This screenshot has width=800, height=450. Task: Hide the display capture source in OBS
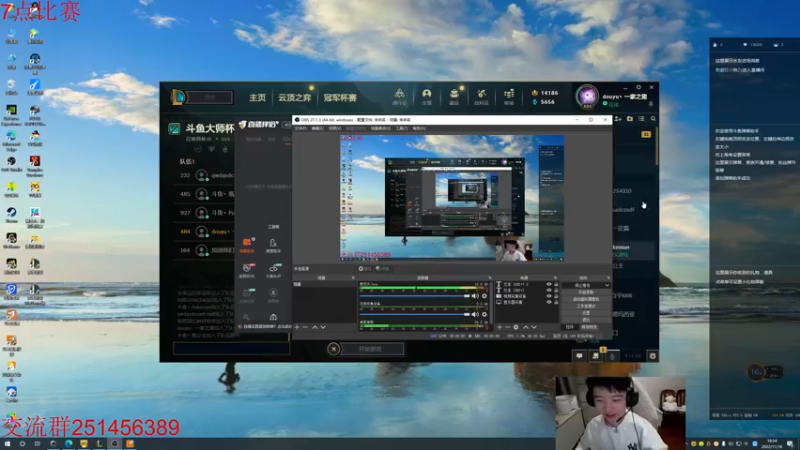coord(549,302)
